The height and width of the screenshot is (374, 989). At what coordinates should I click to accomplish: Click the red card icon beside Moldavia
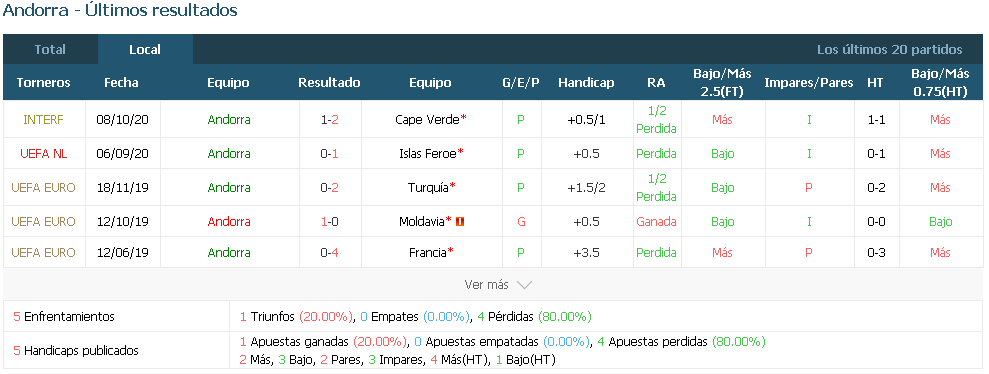[460, 221]
